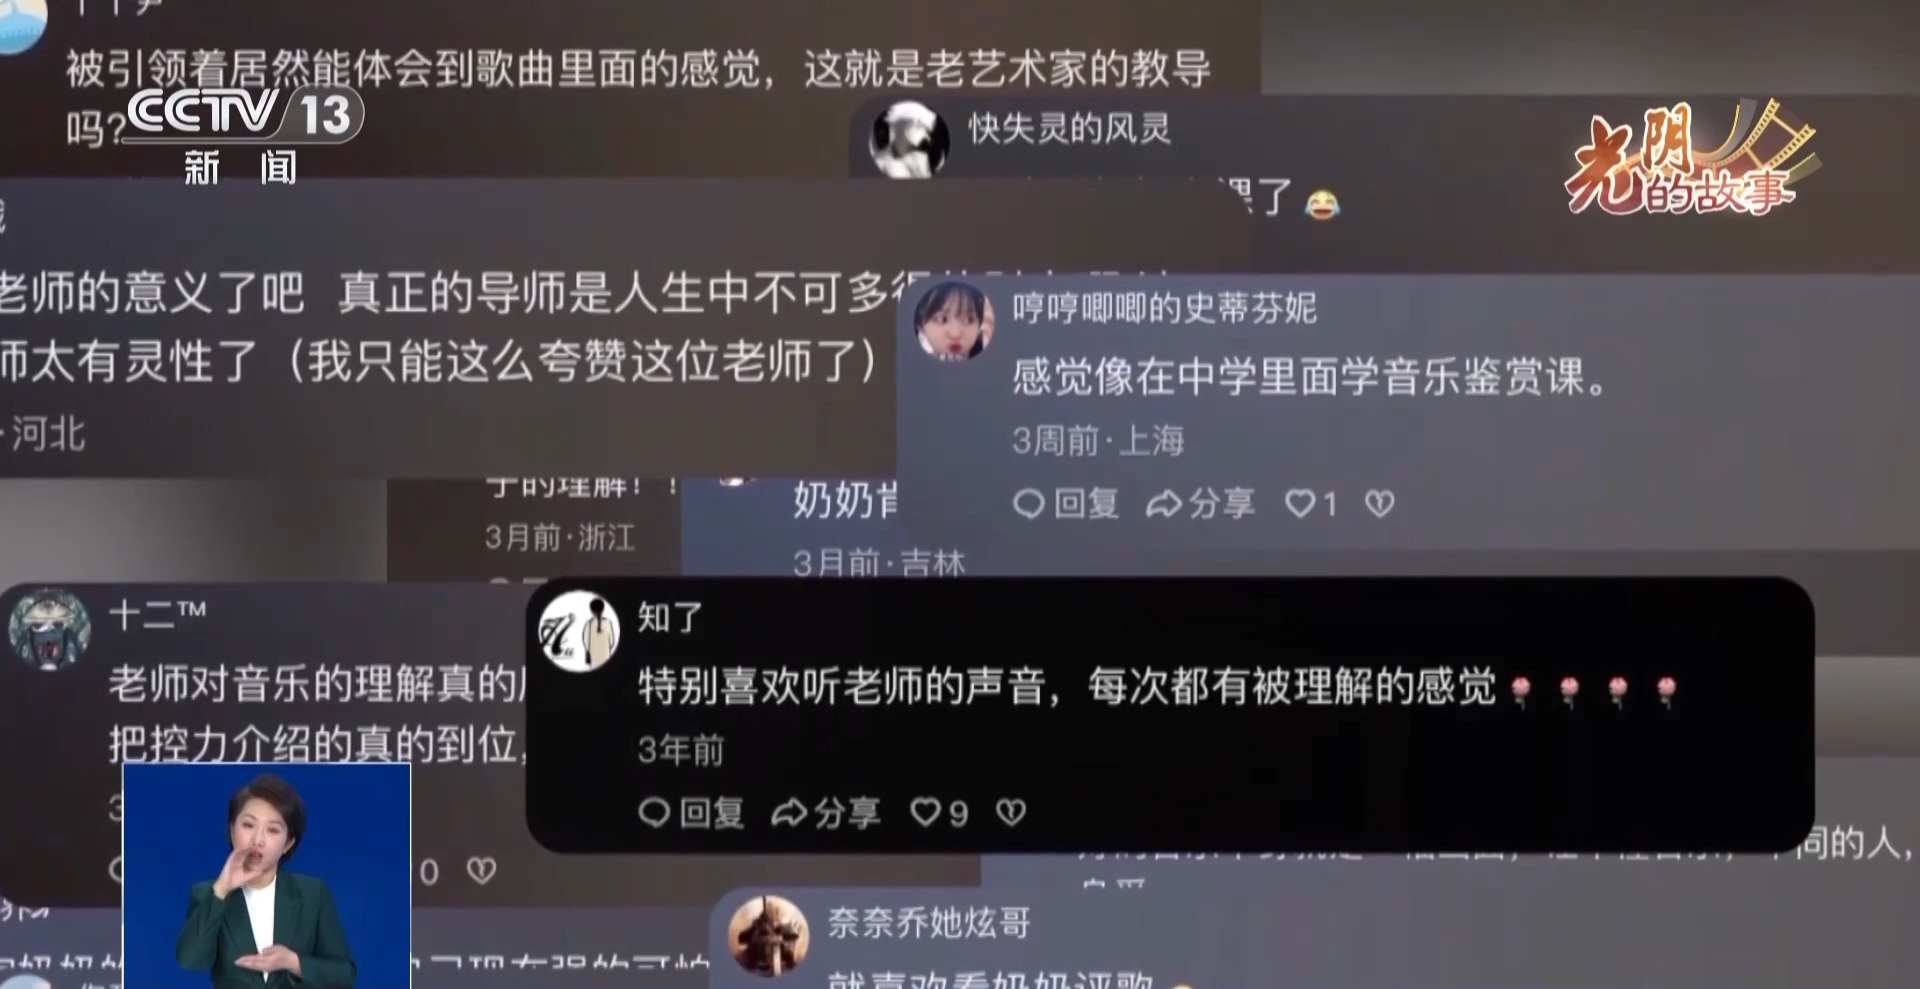Click username 知了

pos(670,617)
